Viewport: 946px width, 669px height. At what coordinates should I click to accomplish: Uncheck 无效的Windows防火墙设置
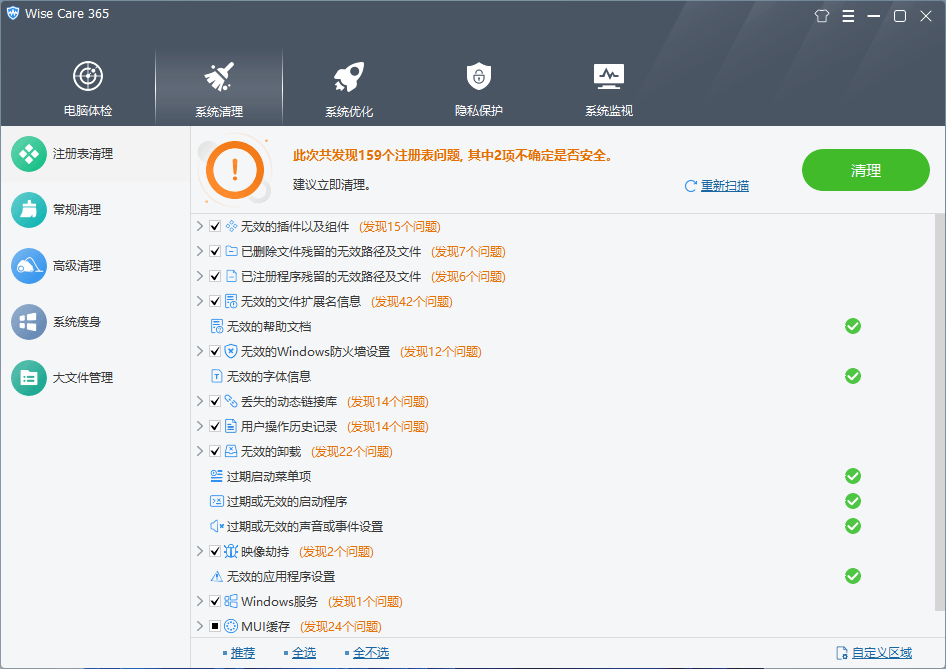click(214, 351)
